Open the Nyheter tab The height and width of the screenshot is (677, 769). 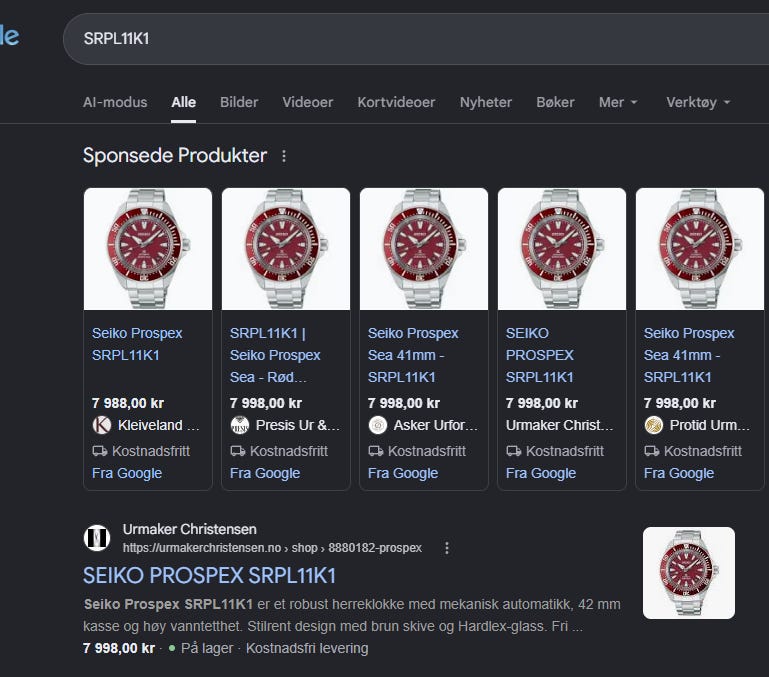click(x=486, y=102)
